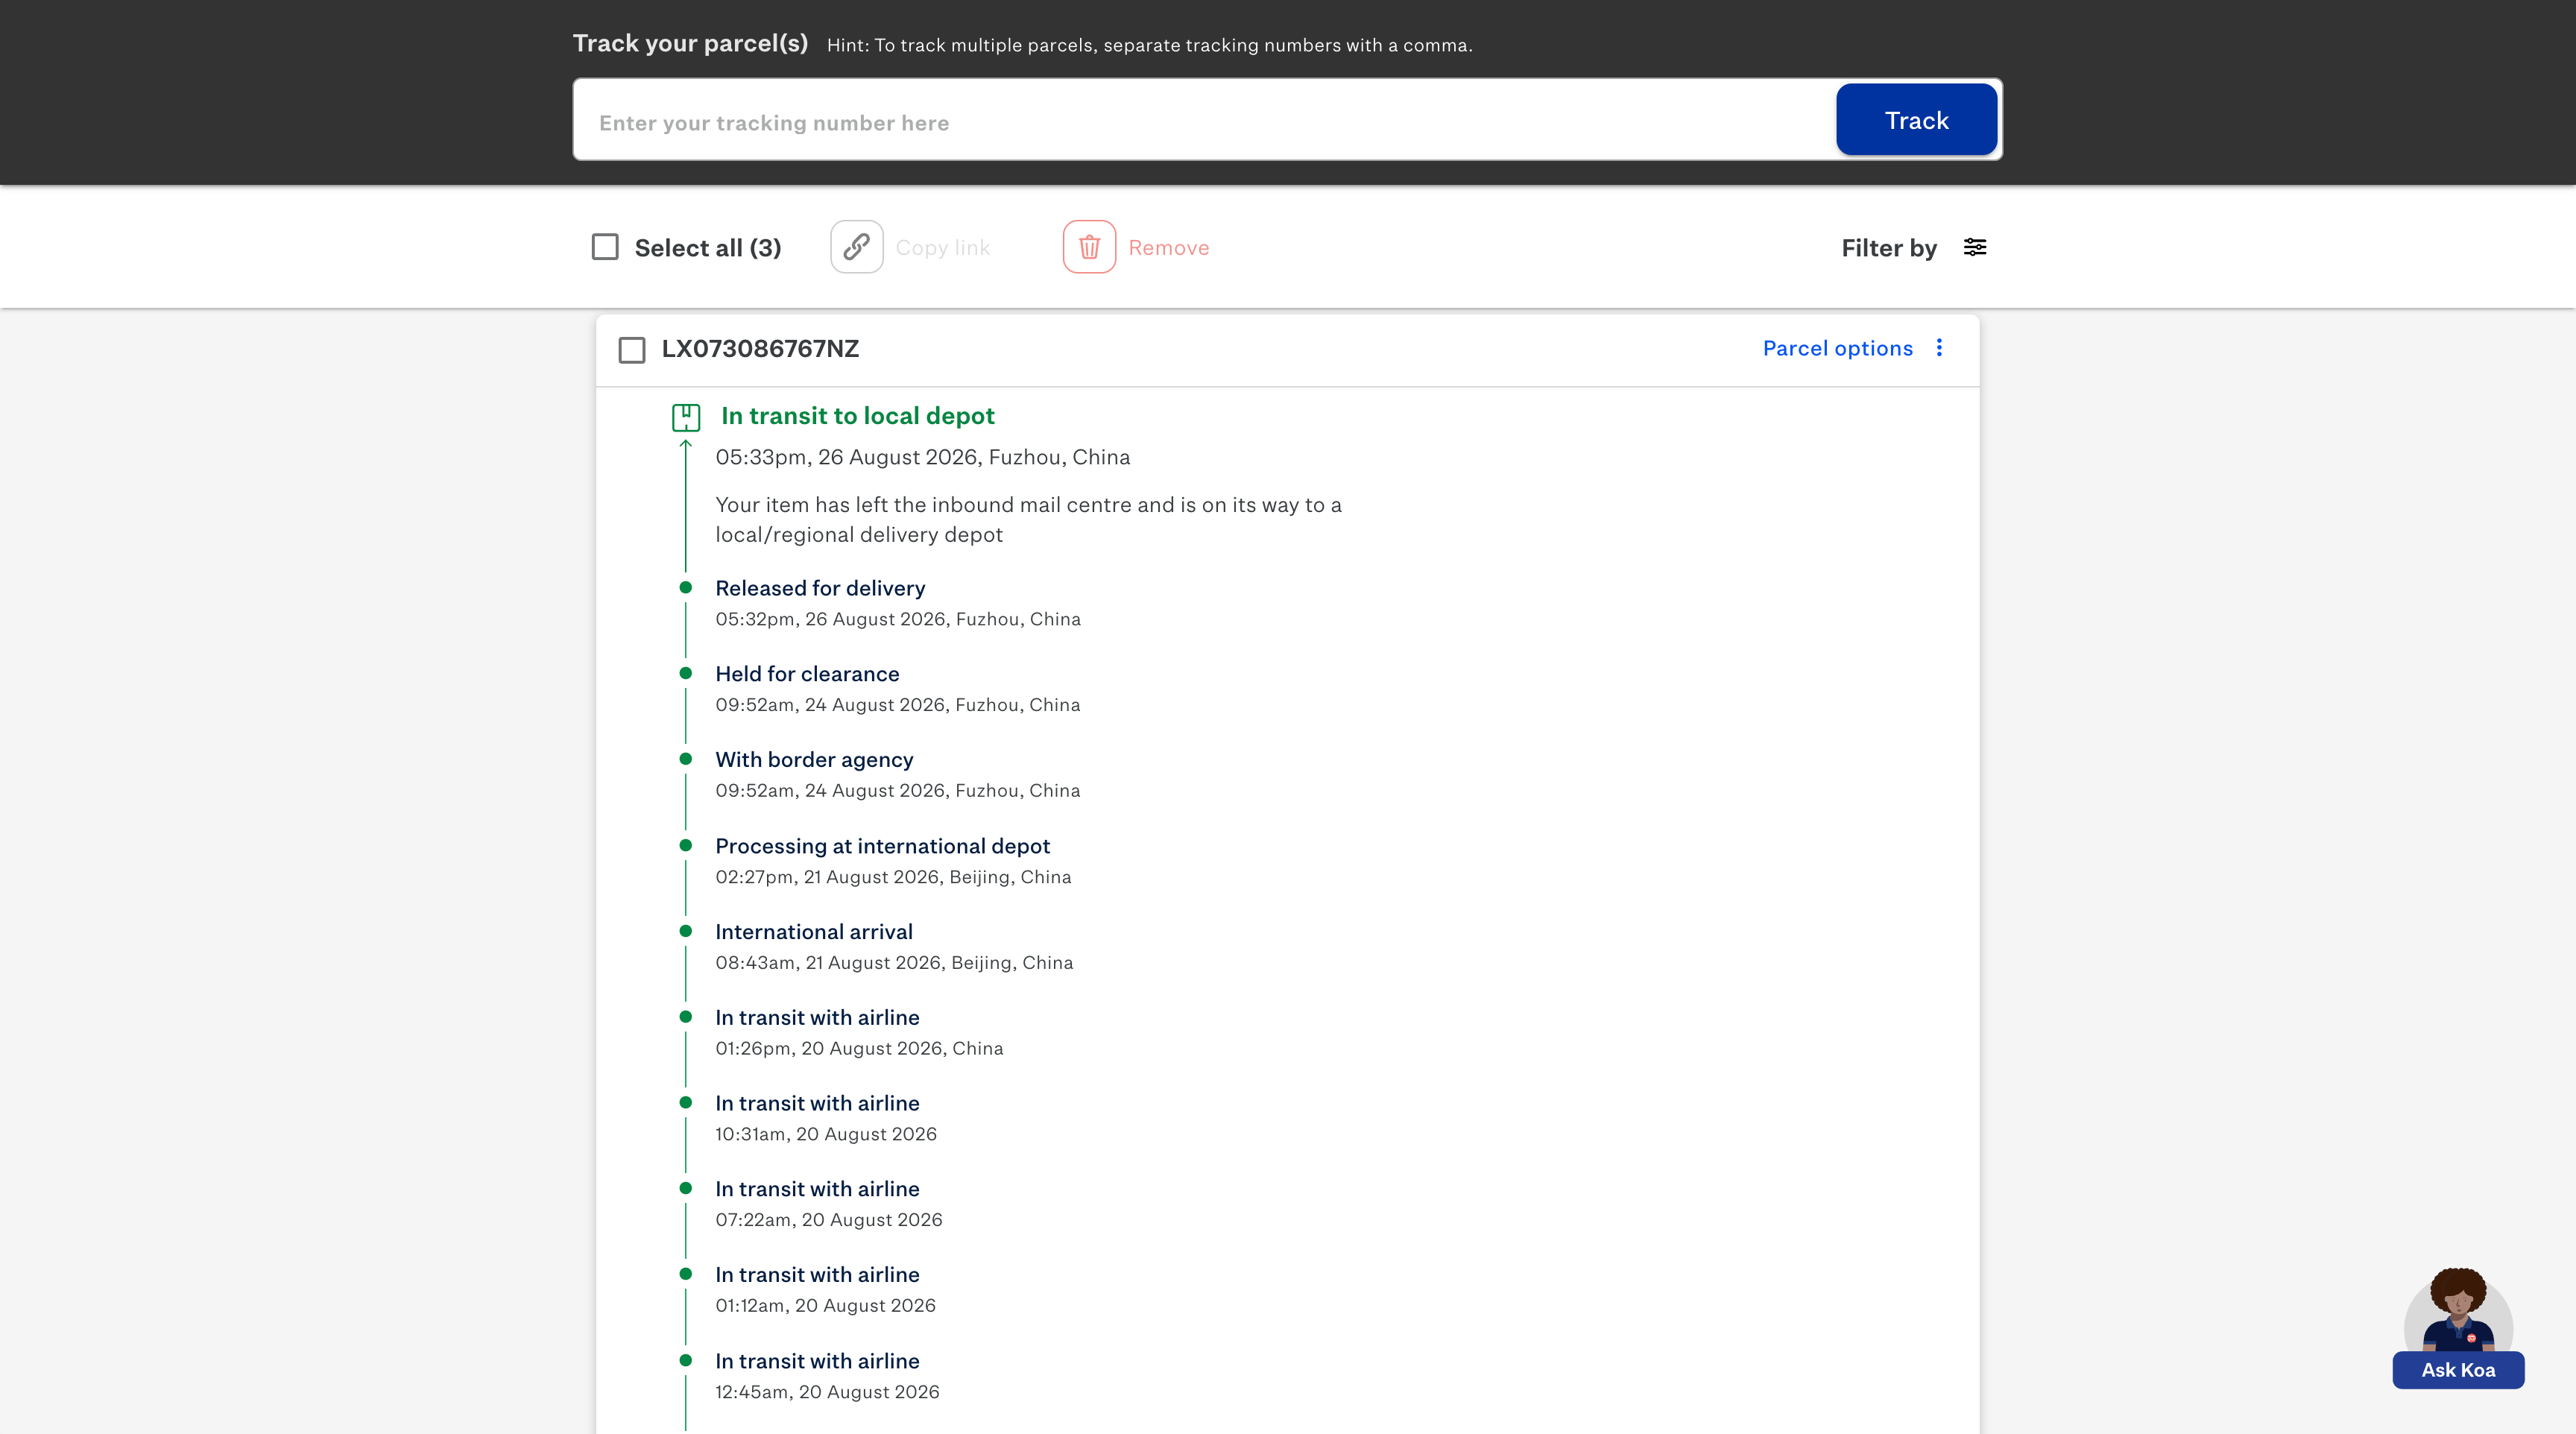2576x1434 pixels.
Task: Click '01:12am, 20 August 2026' timestamp
Action: click(x=825, y=1306)
